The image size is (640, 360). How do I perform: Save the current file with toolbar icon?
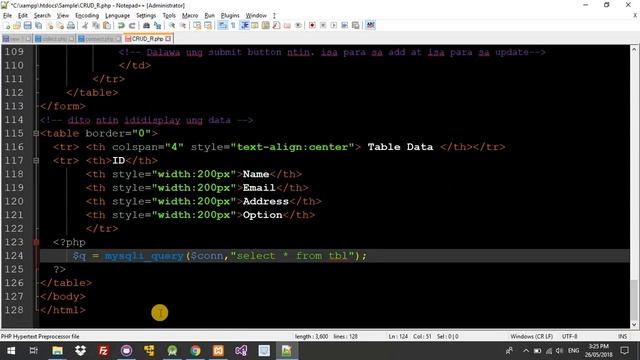(x=27, y=25)
